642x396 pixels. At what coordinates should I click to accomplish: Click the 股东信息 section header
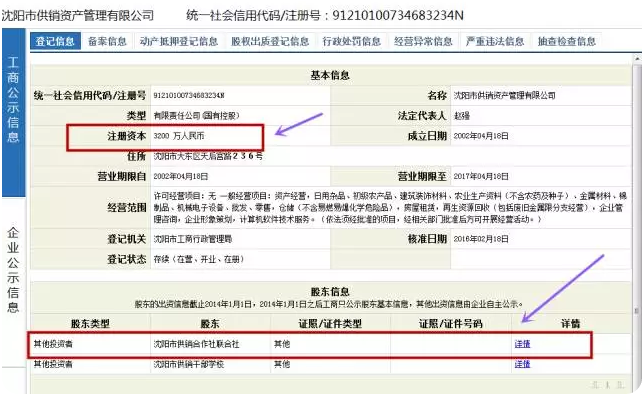click(x=330, y=292)
